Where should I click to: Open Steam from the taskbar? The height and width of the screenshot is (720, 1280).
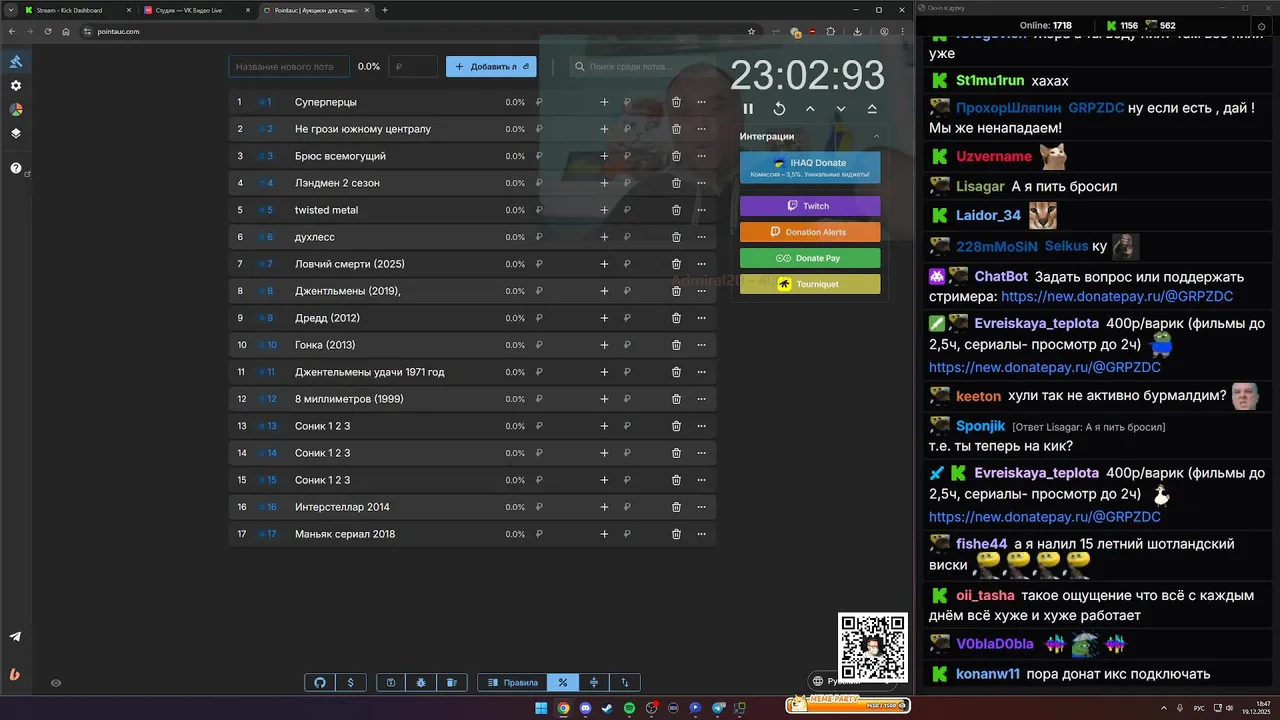click(x=607, y=708)
